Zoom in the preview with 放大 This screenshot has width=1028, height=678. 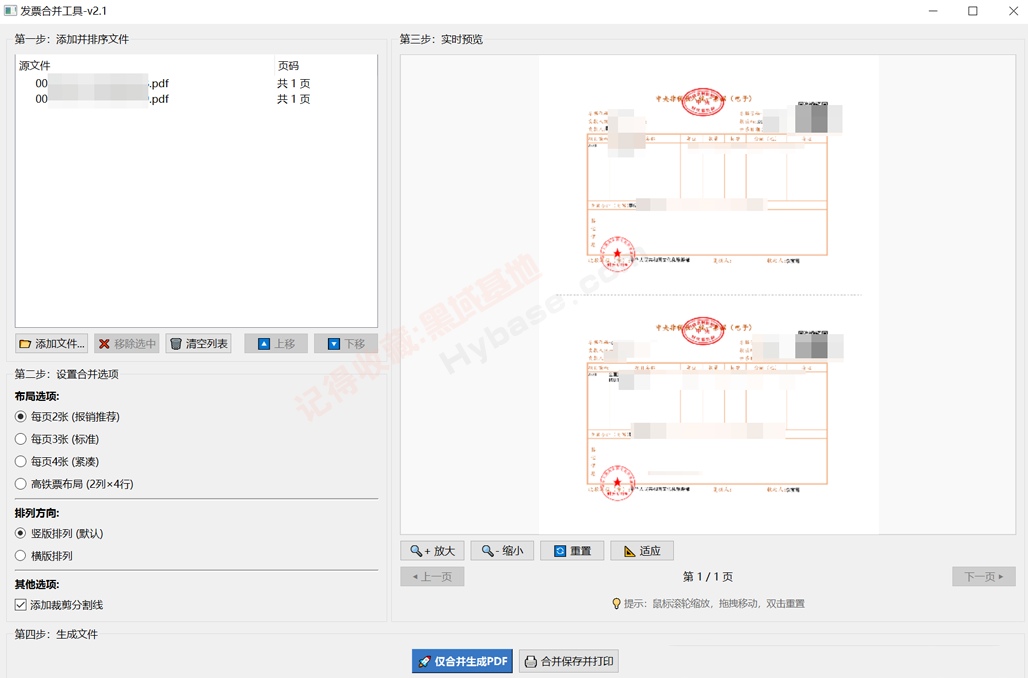tap(433, 551)
